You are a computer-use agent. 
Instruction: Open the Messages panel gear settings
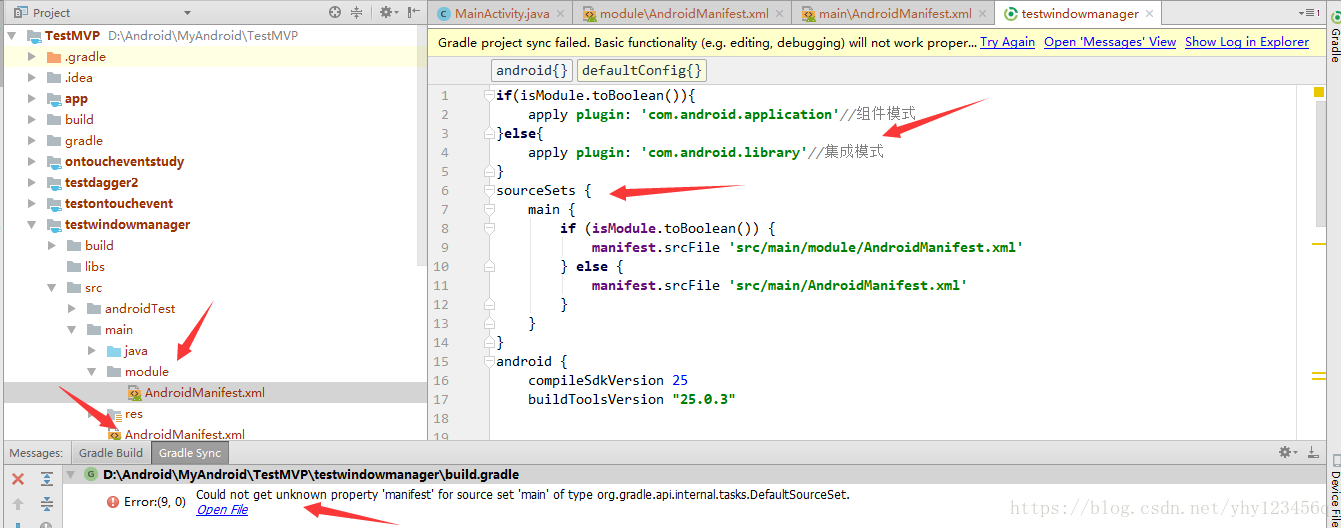(1288, 453)
